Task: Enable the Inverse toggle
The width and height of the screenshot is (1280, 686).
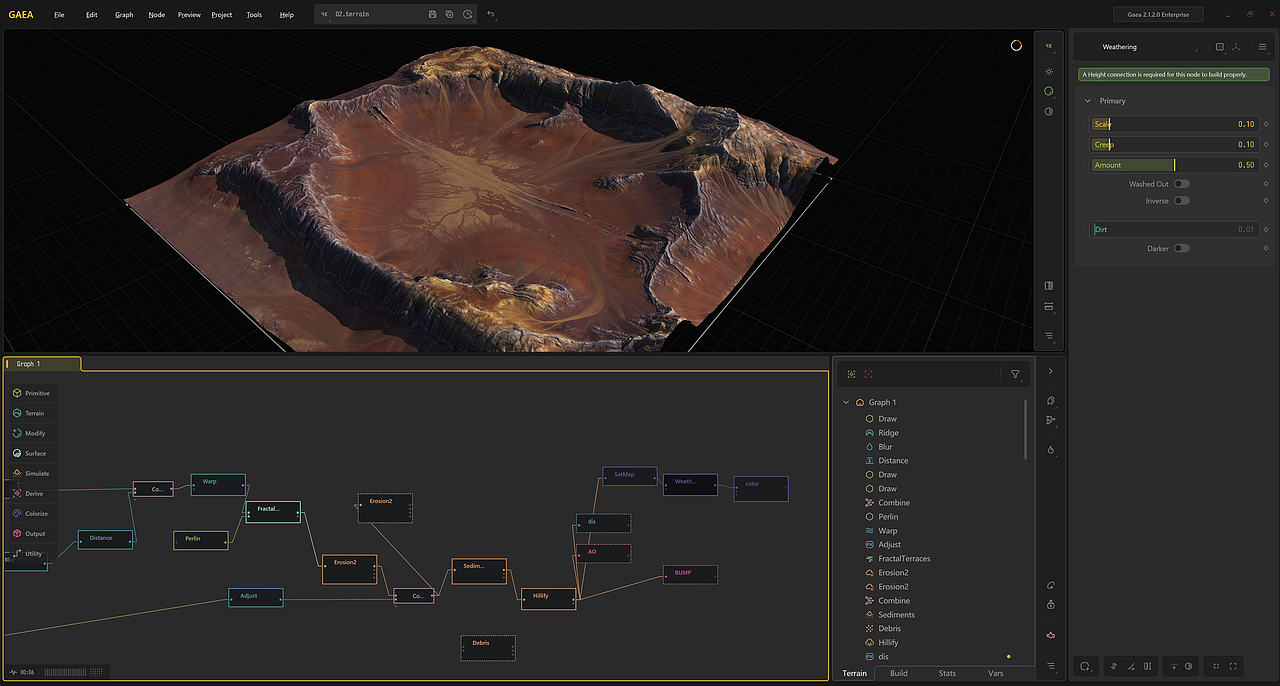Action: point(1181,201)
